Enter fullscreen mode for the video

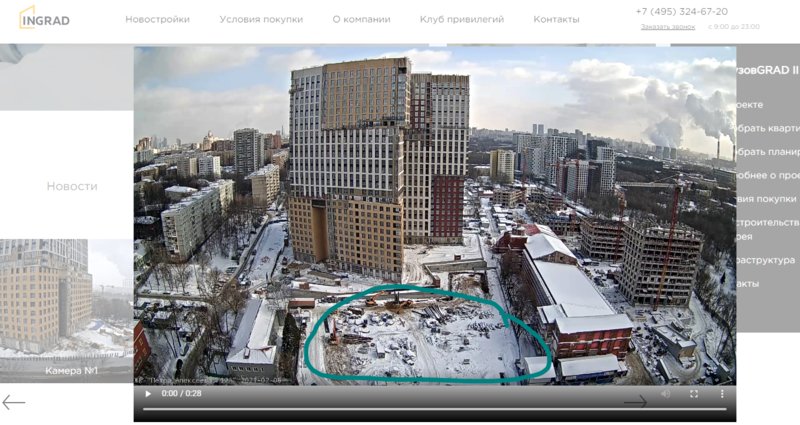click(x=693, y=393)
